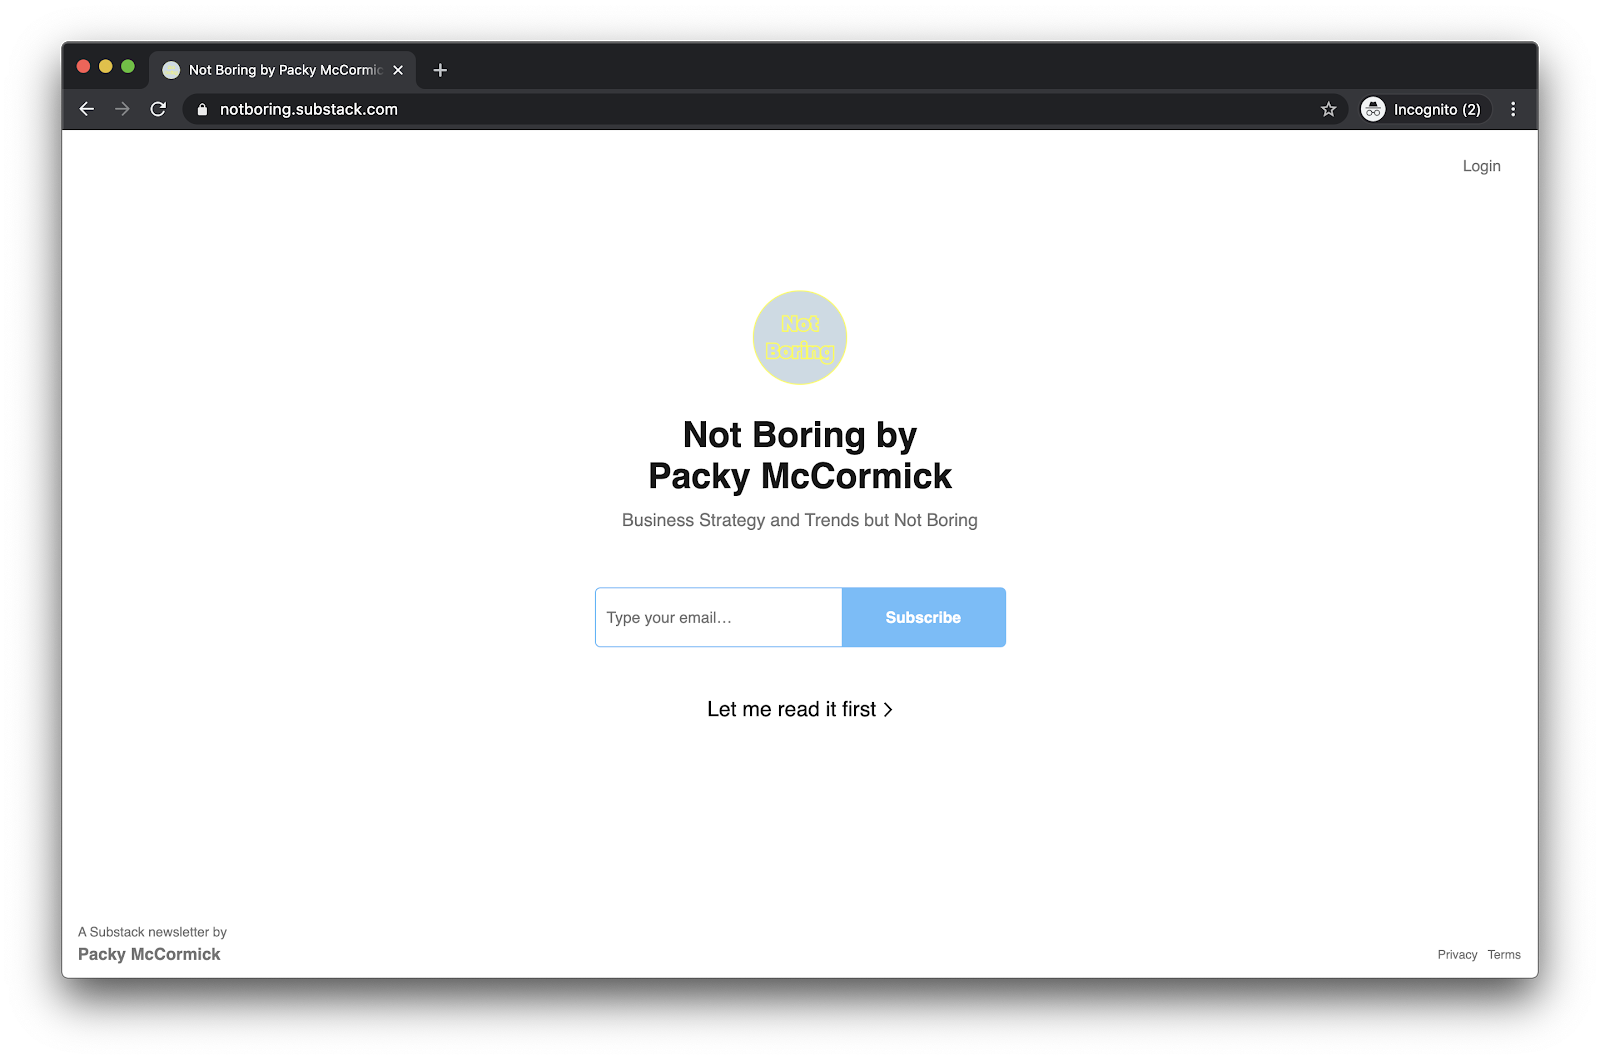Click the Not Boring round logo
This screenshot has width=1600, height=1060.
800,337
